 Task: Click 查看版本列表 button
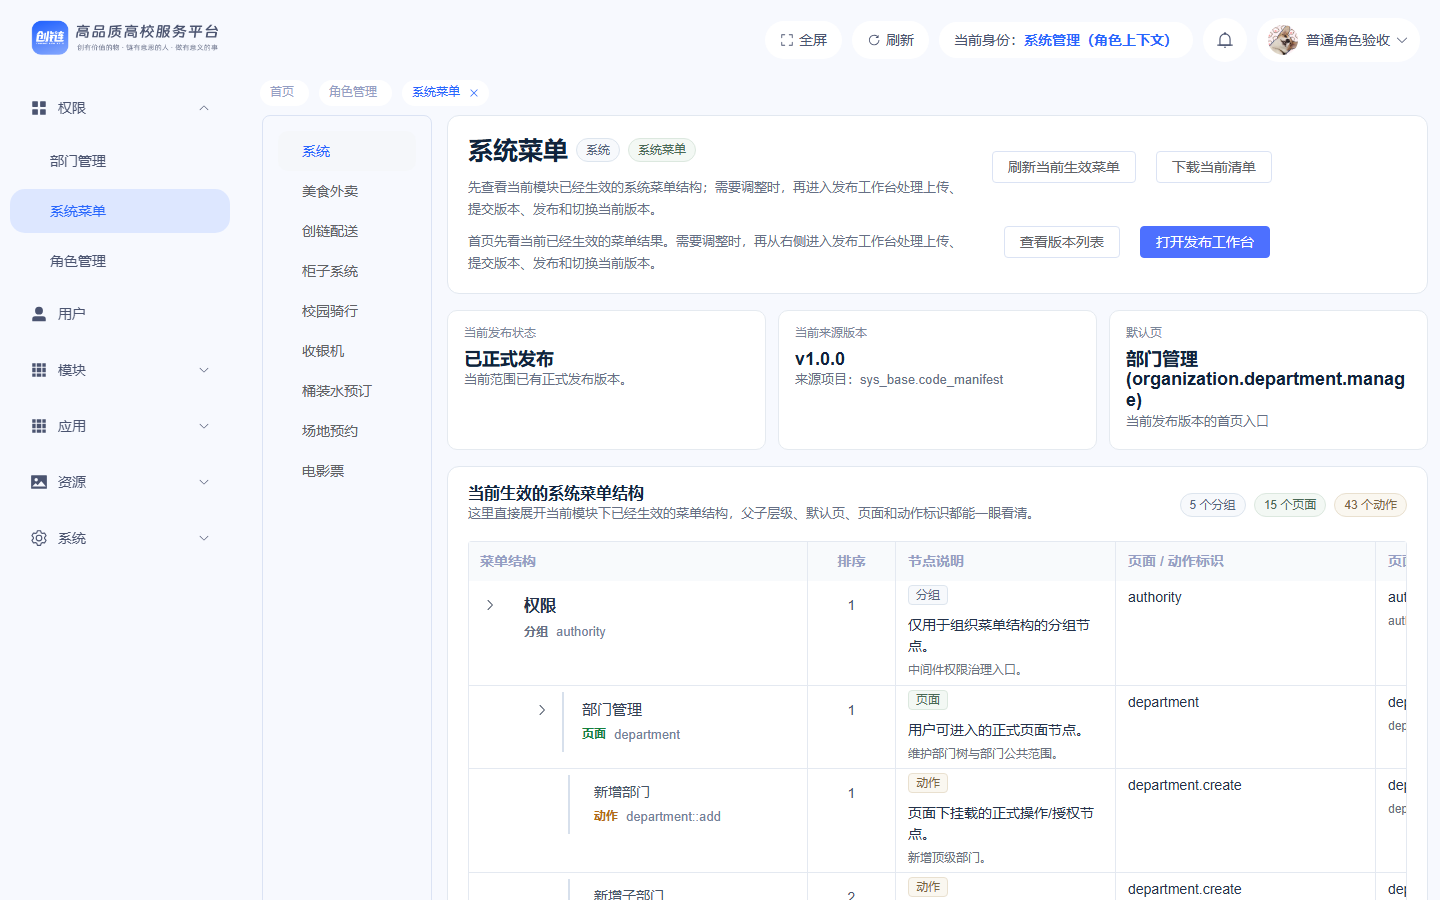point(1062,242)
